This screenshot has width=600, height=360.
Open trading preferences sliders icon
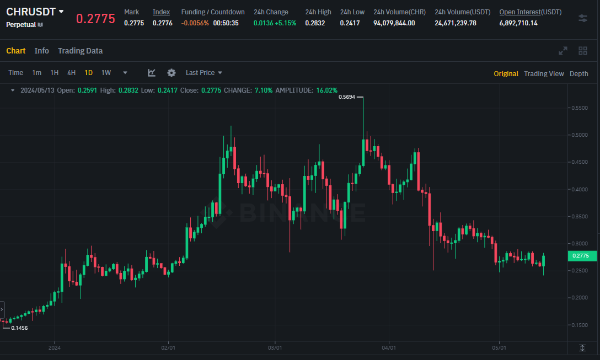click(x=582, y=18)
